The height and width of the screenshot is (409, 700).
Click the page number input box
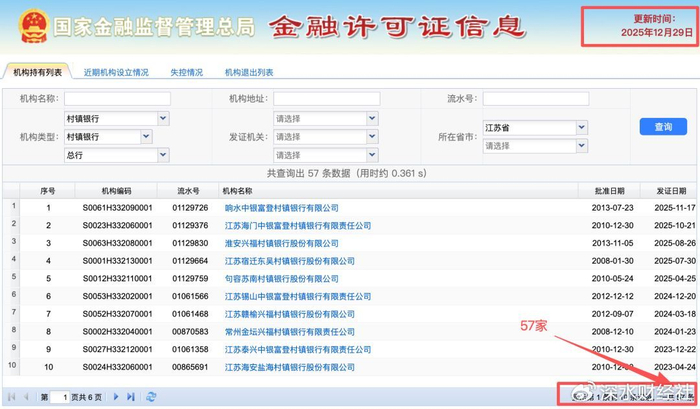click(59, 397)
